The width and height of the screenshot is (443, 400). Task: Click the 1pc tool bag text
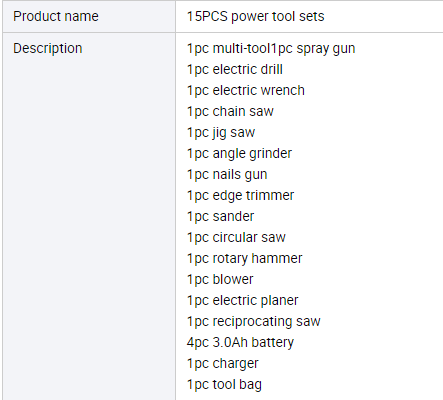[224, 385]
